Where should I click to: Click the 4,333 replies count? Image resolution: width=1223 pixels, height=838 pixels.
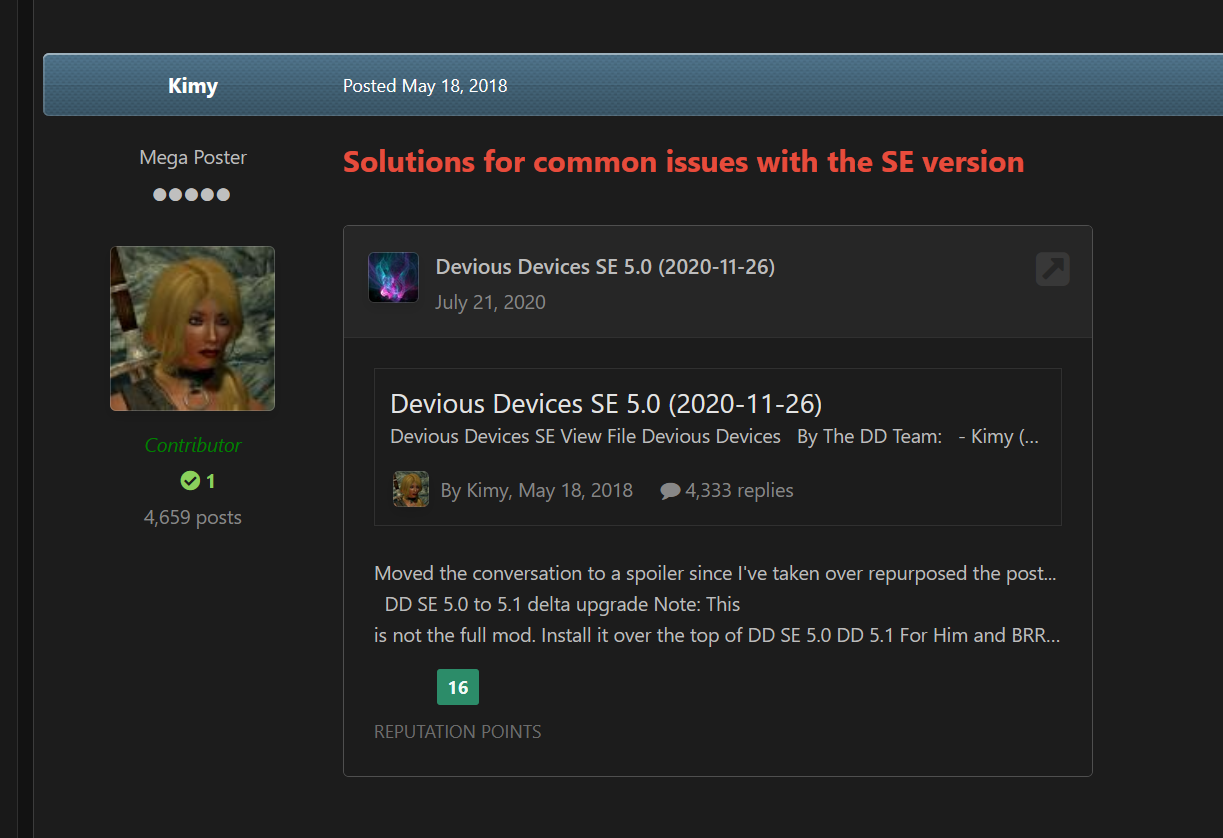point(739,490)
